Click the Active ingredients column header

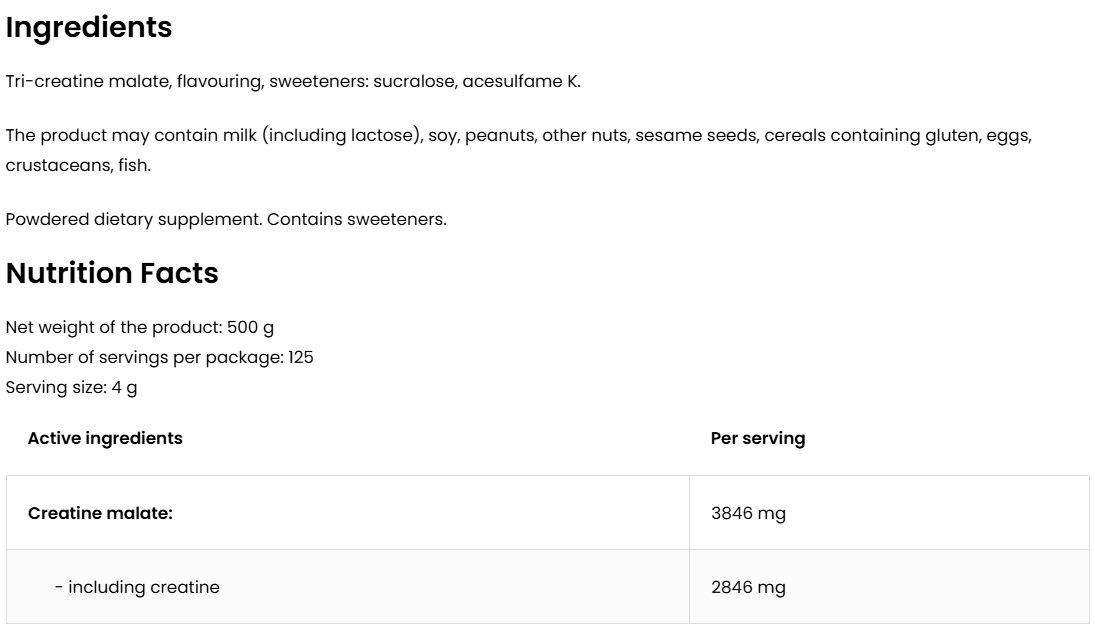105,438
